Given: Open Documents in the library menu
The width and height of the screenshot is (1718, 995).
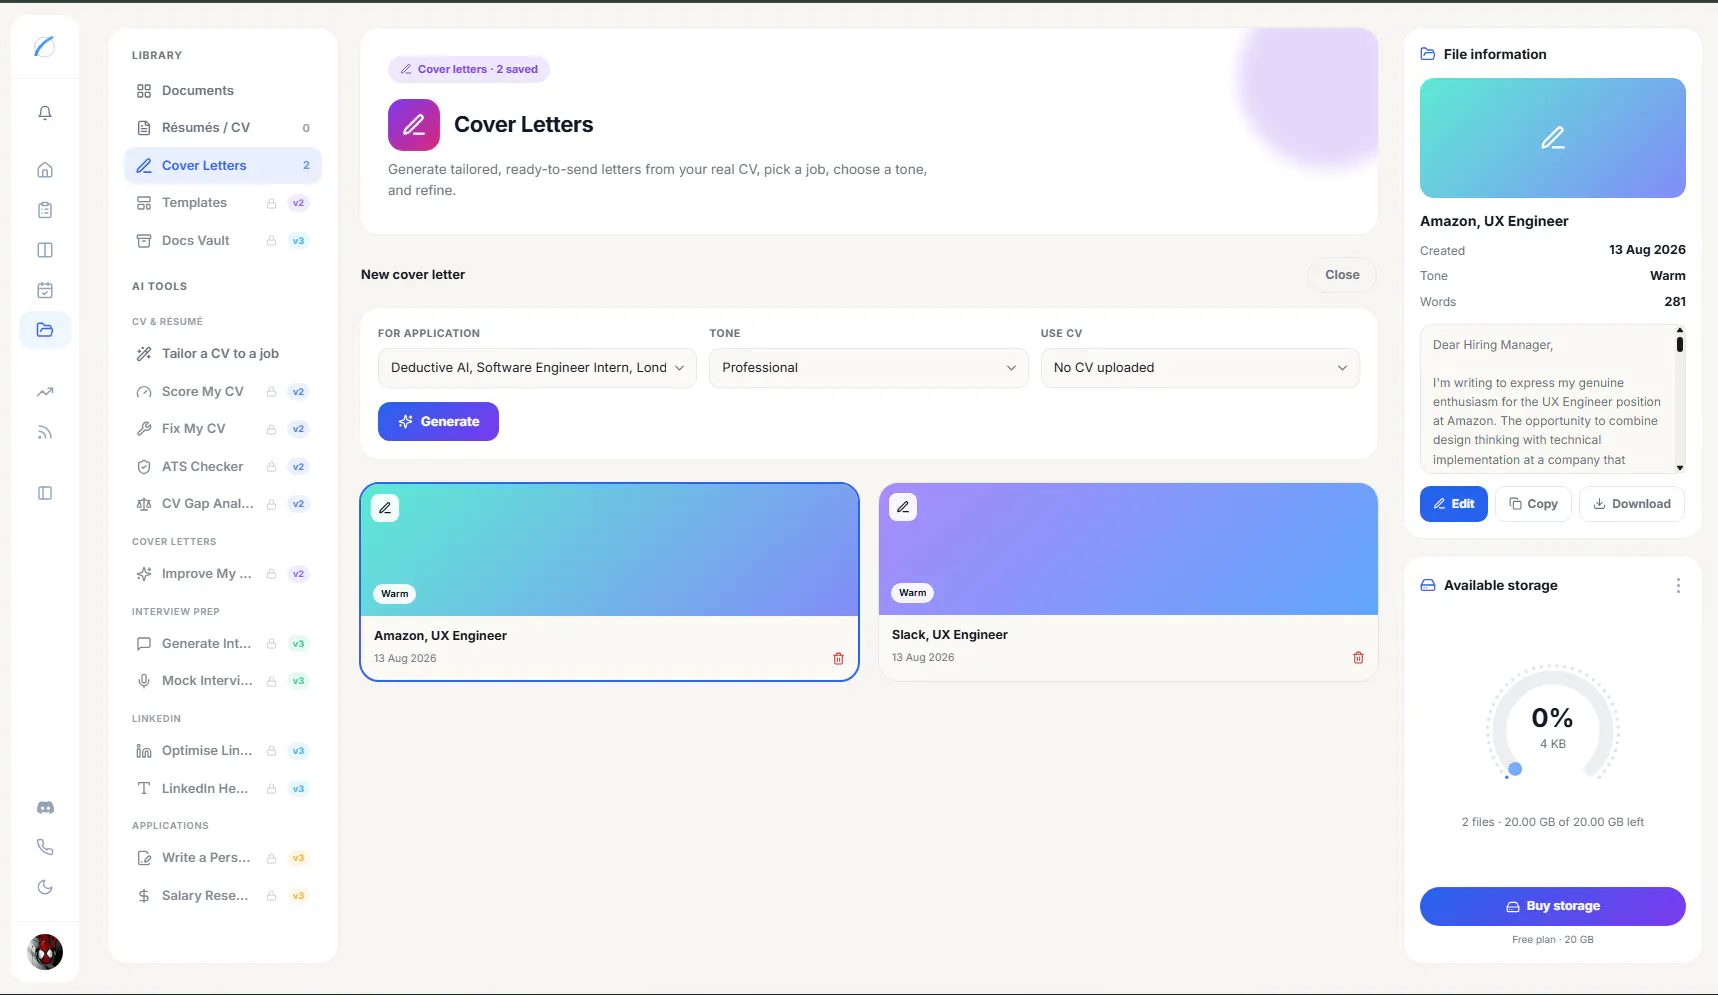Looking at the screenshot, I should (223, 91).
